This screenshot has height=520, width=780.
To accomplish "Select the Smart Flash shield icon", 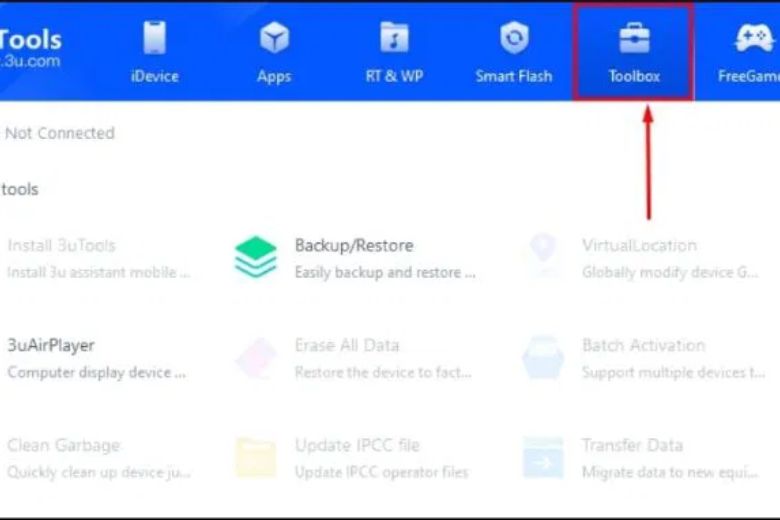I will click(514, 39).
